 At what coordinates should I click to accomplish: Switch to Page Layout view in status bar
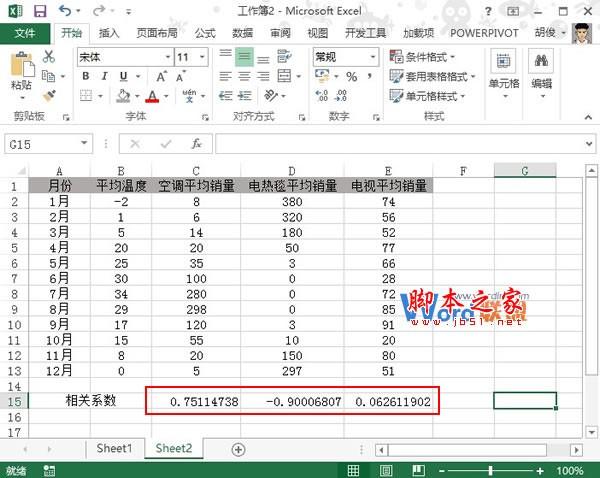(385, 470)
